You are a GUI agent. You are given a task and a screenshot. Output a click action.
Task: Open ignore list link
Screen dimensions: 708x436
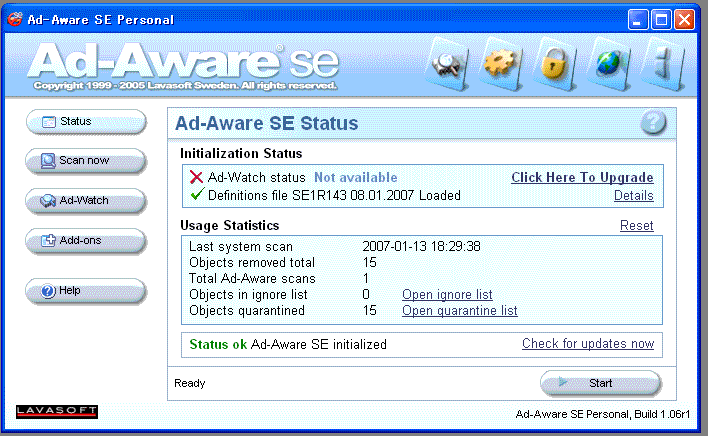447,295
